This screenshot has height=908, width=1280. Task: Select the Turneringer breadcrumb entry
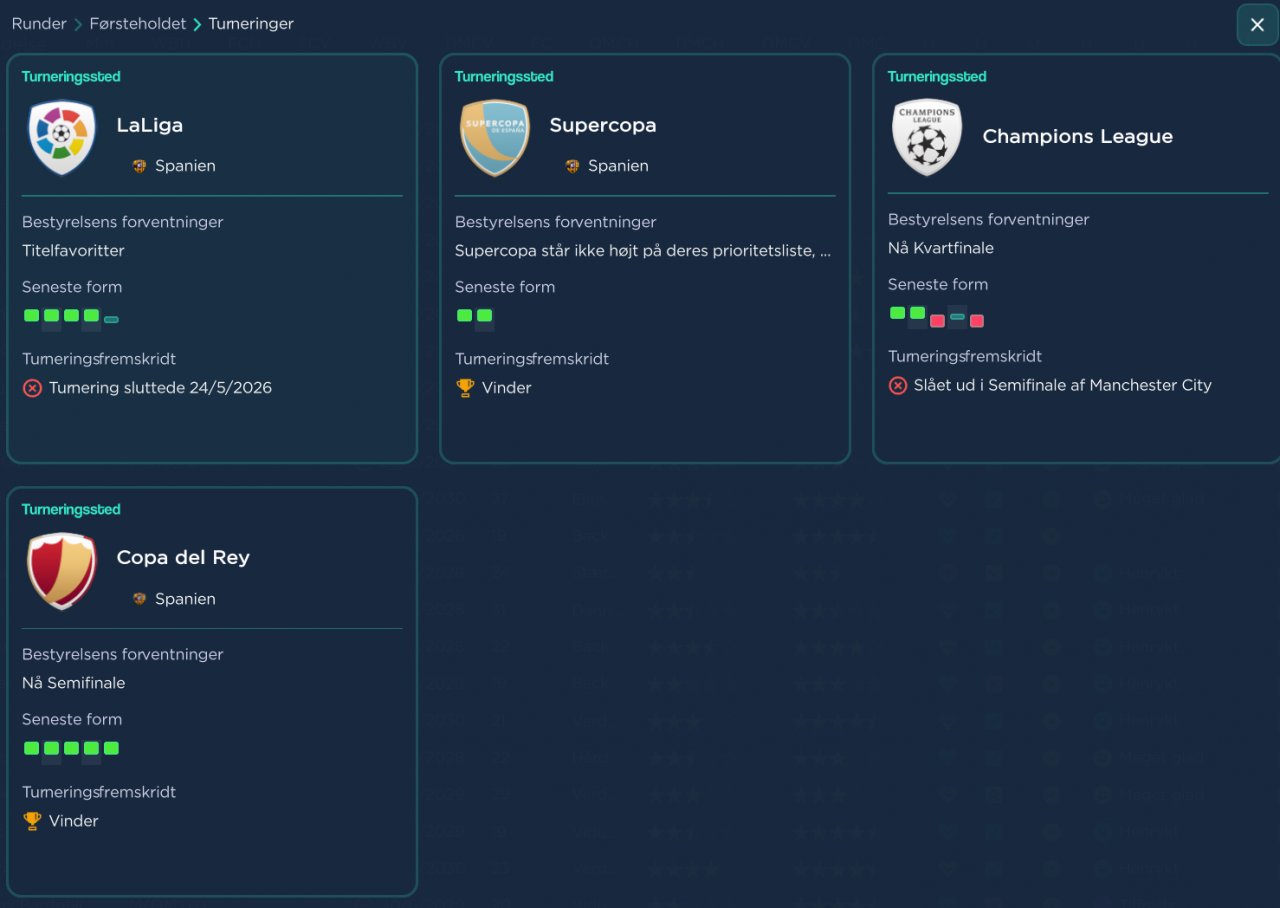251,23
